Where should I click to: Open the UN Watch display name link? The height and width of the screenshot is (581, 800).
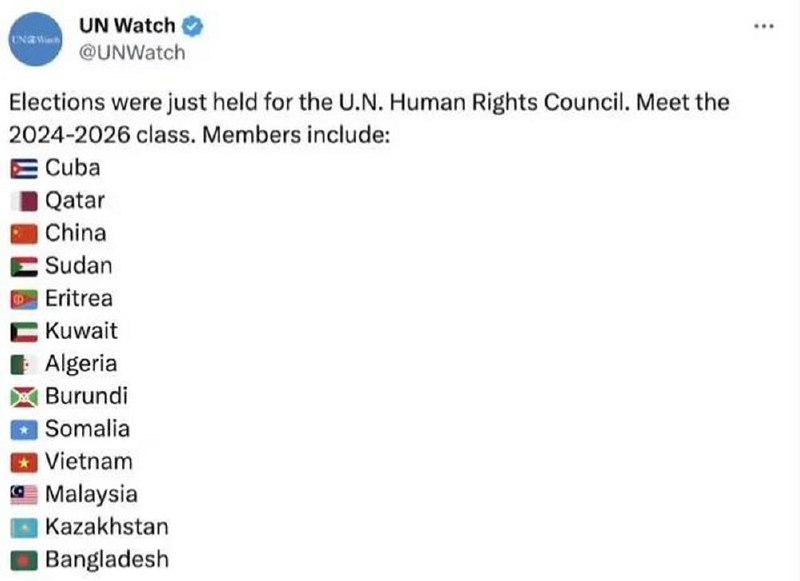[127, 26]
